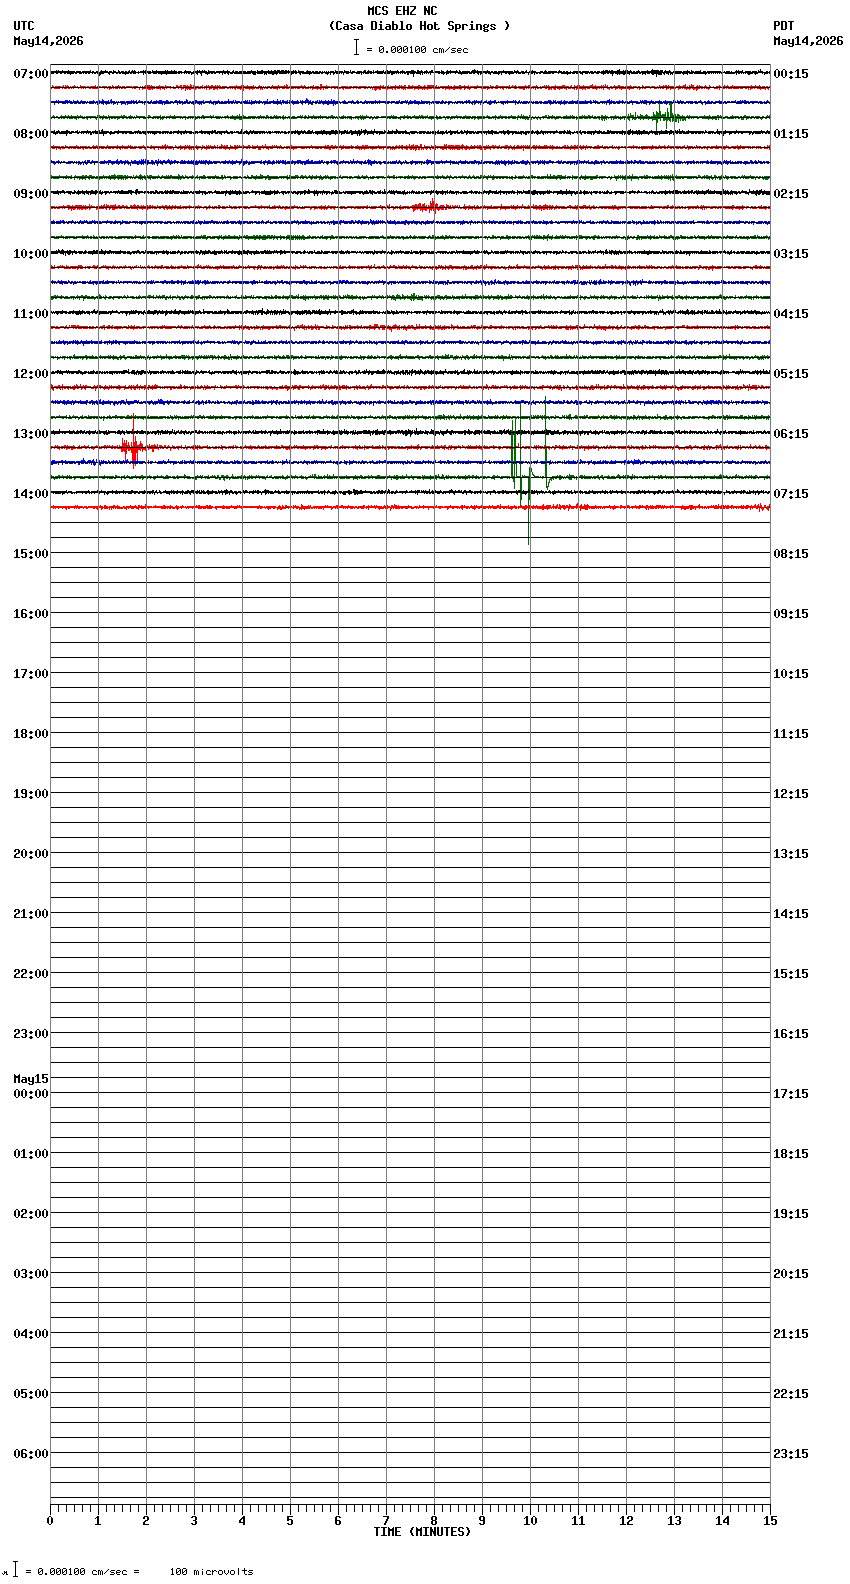Click the 'May14,2026' date under PDT
Image resolution: width=850 pixels, height=1584 pixels.
click(x=808, y=41)
